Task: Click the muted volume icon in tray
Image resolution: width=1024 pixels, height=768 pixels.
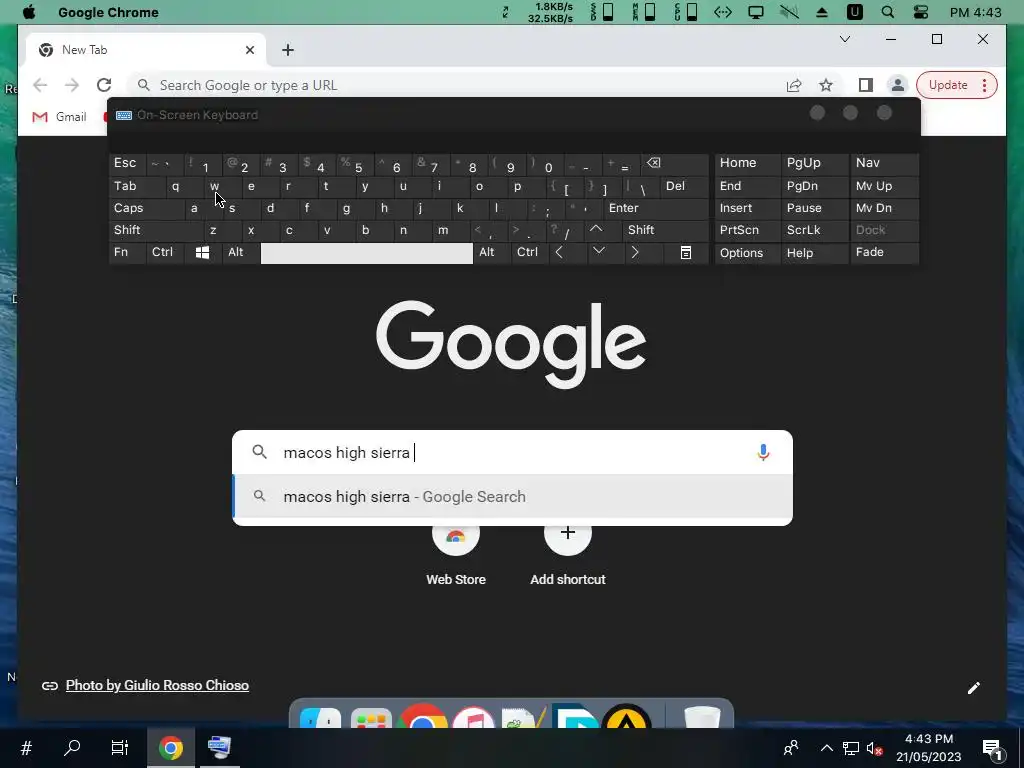Action: (874, 748)
